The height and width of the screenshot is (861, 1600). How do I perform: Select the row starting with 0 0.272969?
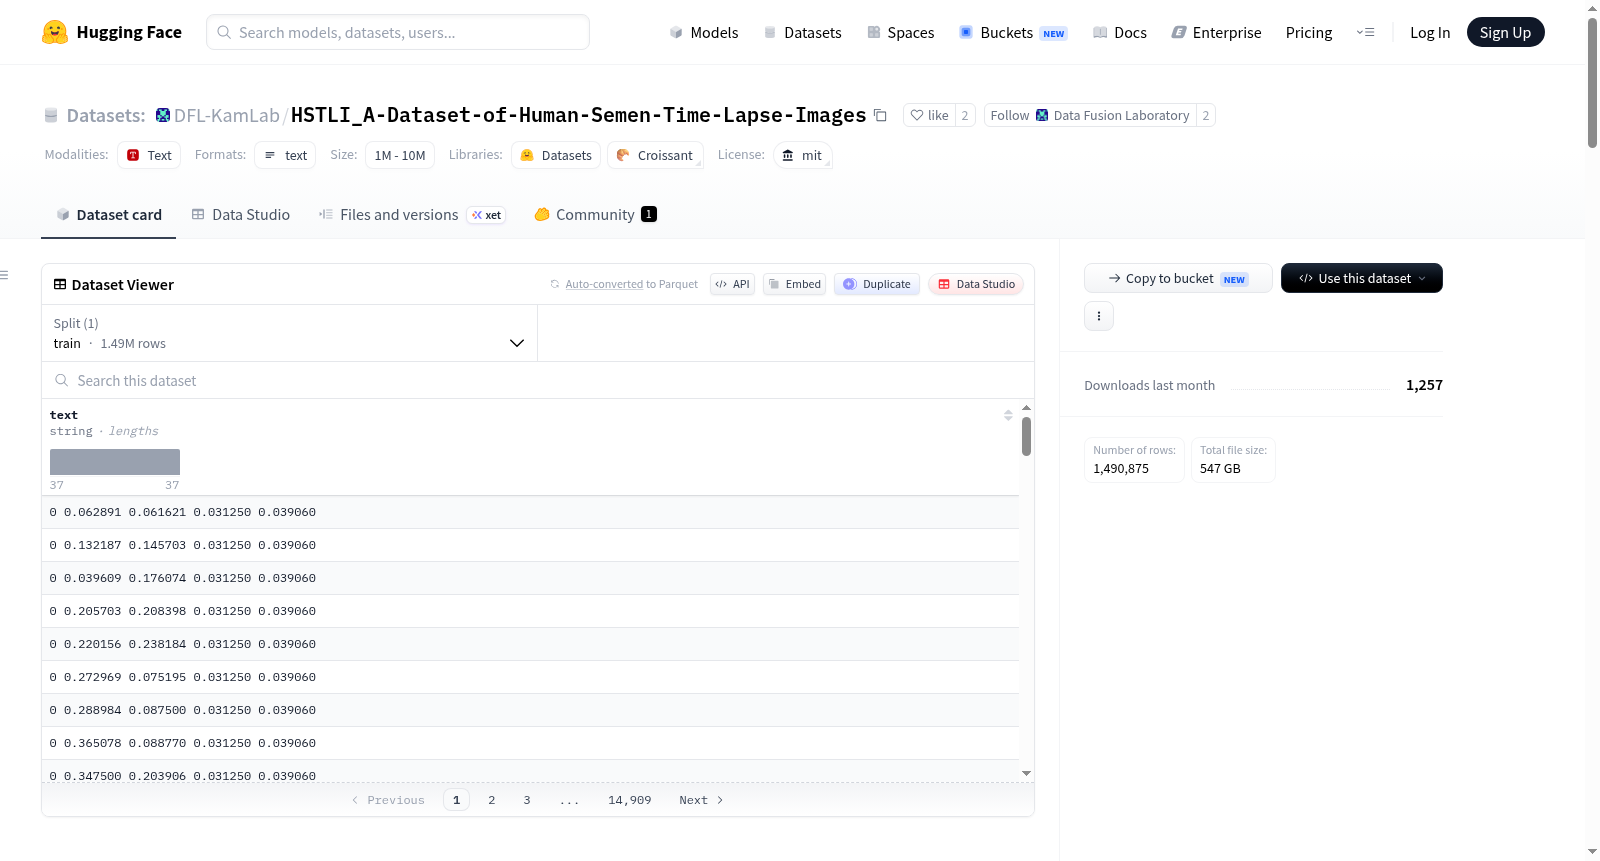click(x=530, y=677)
